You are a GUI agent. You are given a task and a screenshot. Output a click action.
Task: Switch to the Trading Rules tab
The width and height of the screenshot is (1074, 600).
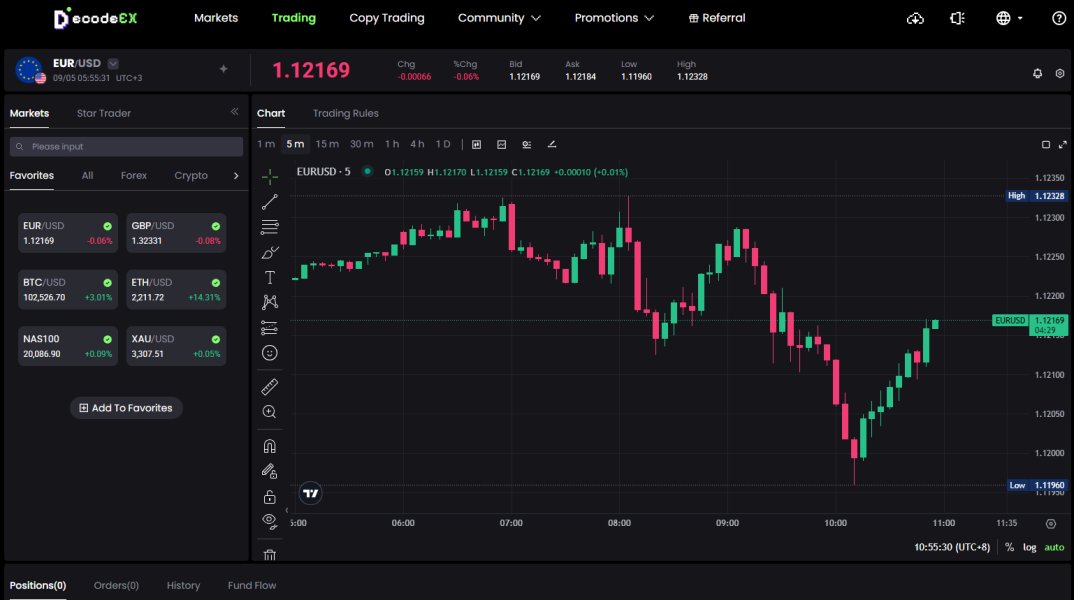[345, 113]
